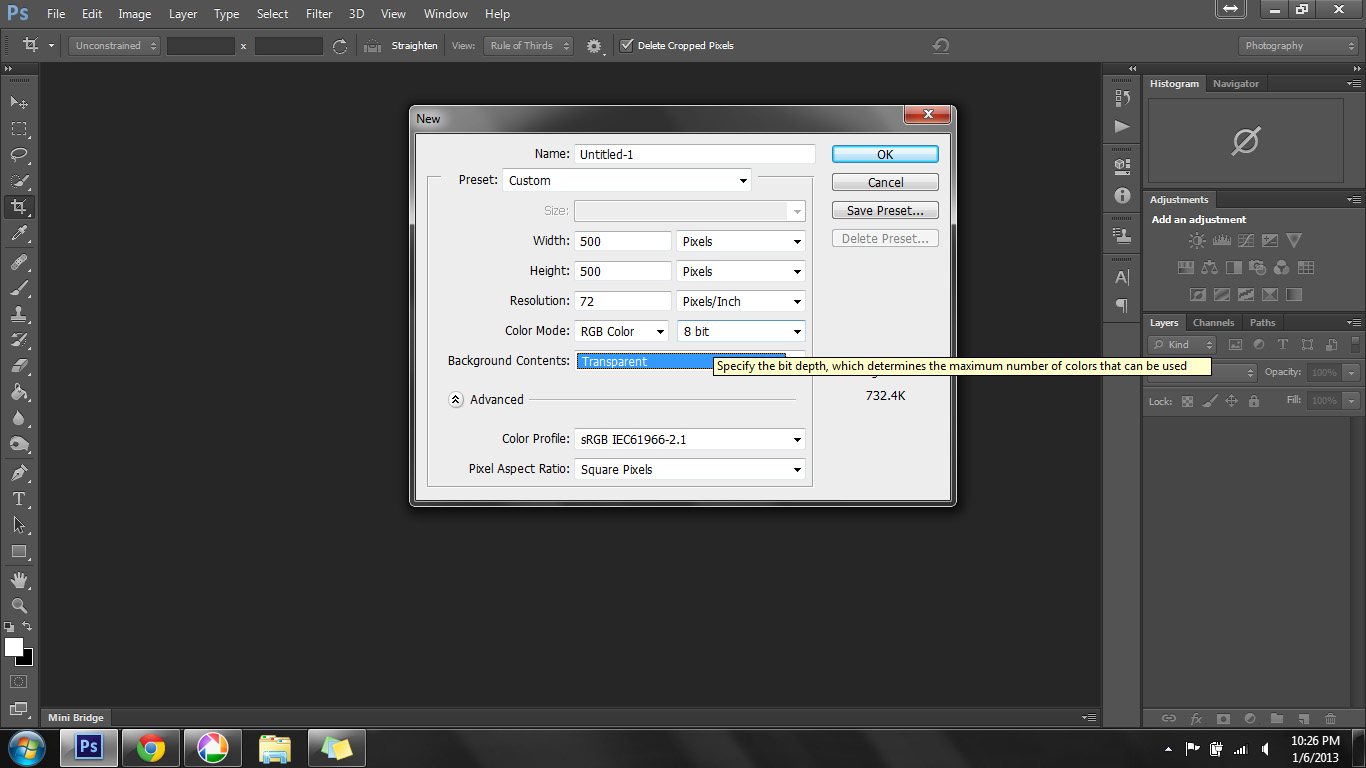Select the Quick Selection tool
The height and width of the screenshot is (768, 1366).
pyautogui.click(x=19, y=181)
